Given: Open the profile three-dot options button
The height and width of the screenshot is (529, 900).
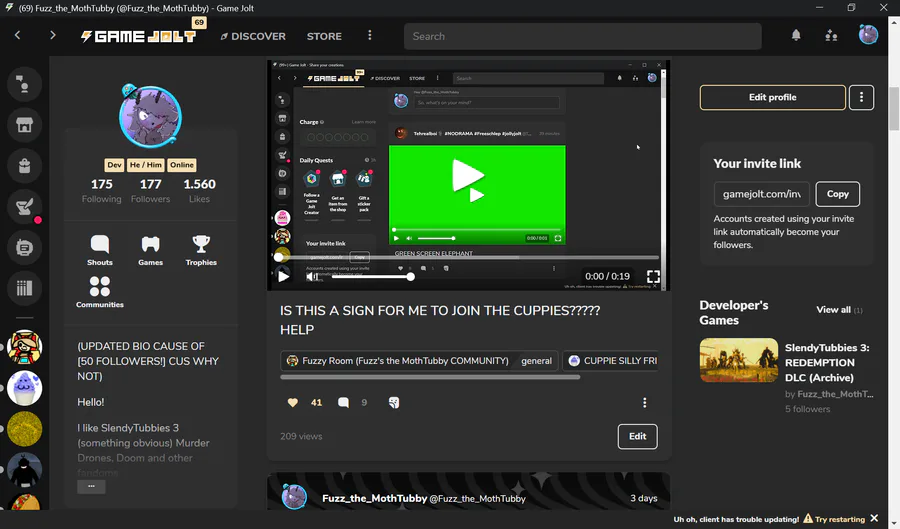Looking at the screenshot, I should [862, 97].
